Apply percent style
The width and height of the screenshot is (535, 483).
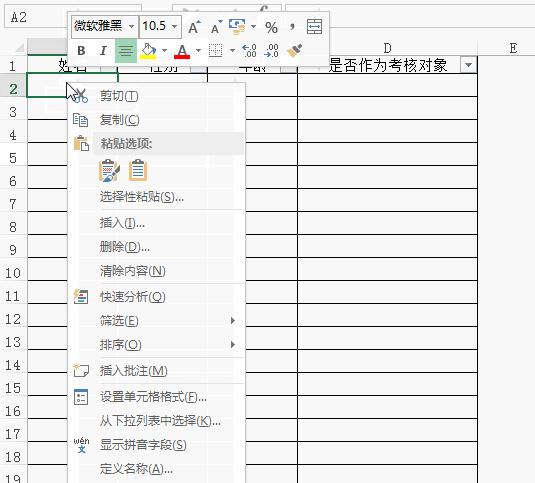click(x=272, y=27)
